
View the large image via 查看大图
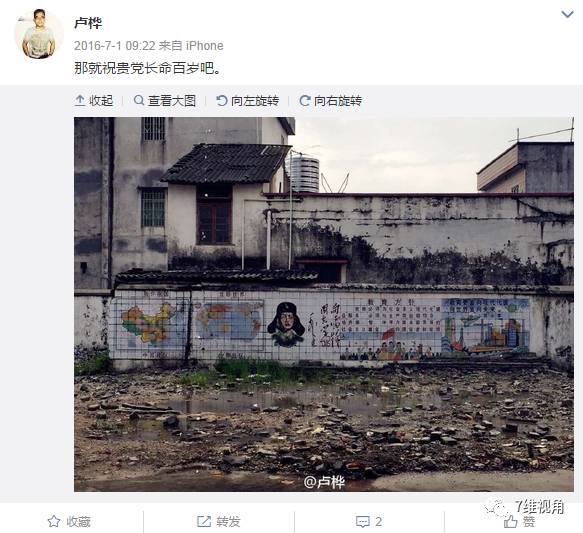pyautogui.click(x=172, y=101)
